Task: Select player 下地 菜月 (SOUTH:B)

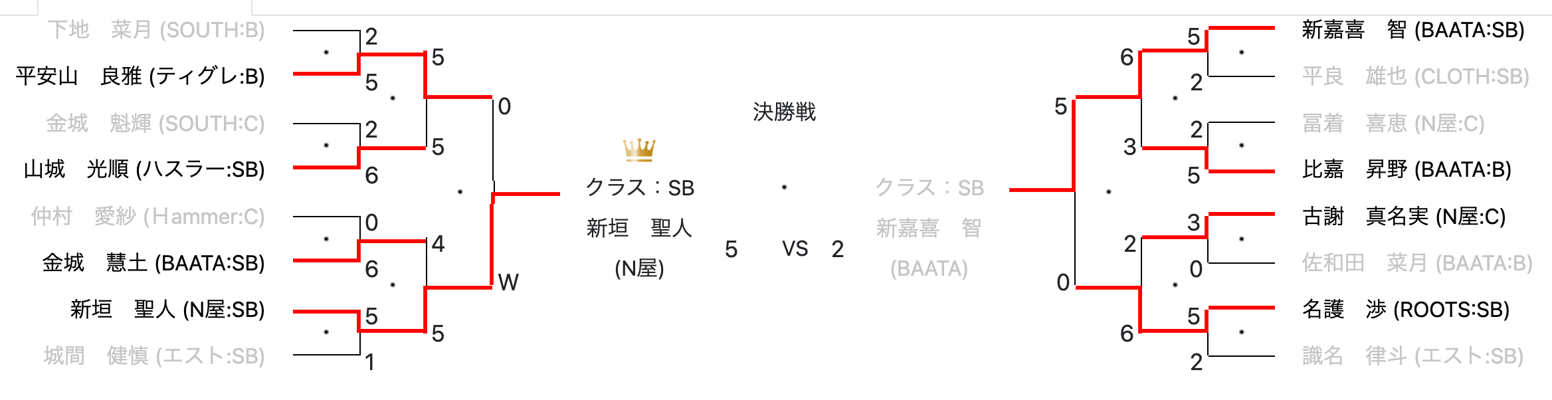Action: pos(155,30)
